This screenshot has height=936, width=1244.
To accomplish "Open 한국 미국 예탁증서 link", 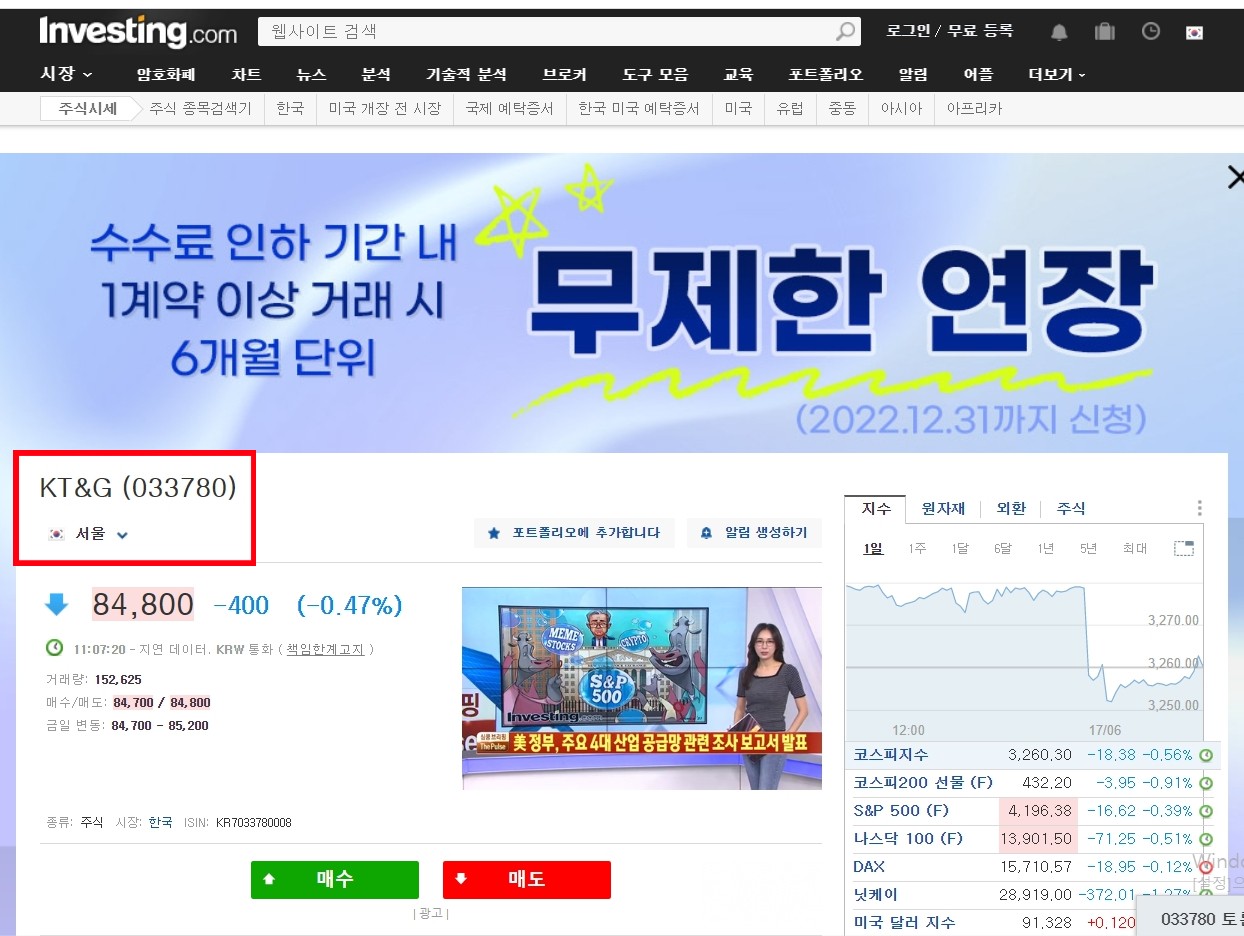I will [x=639, y=109].
